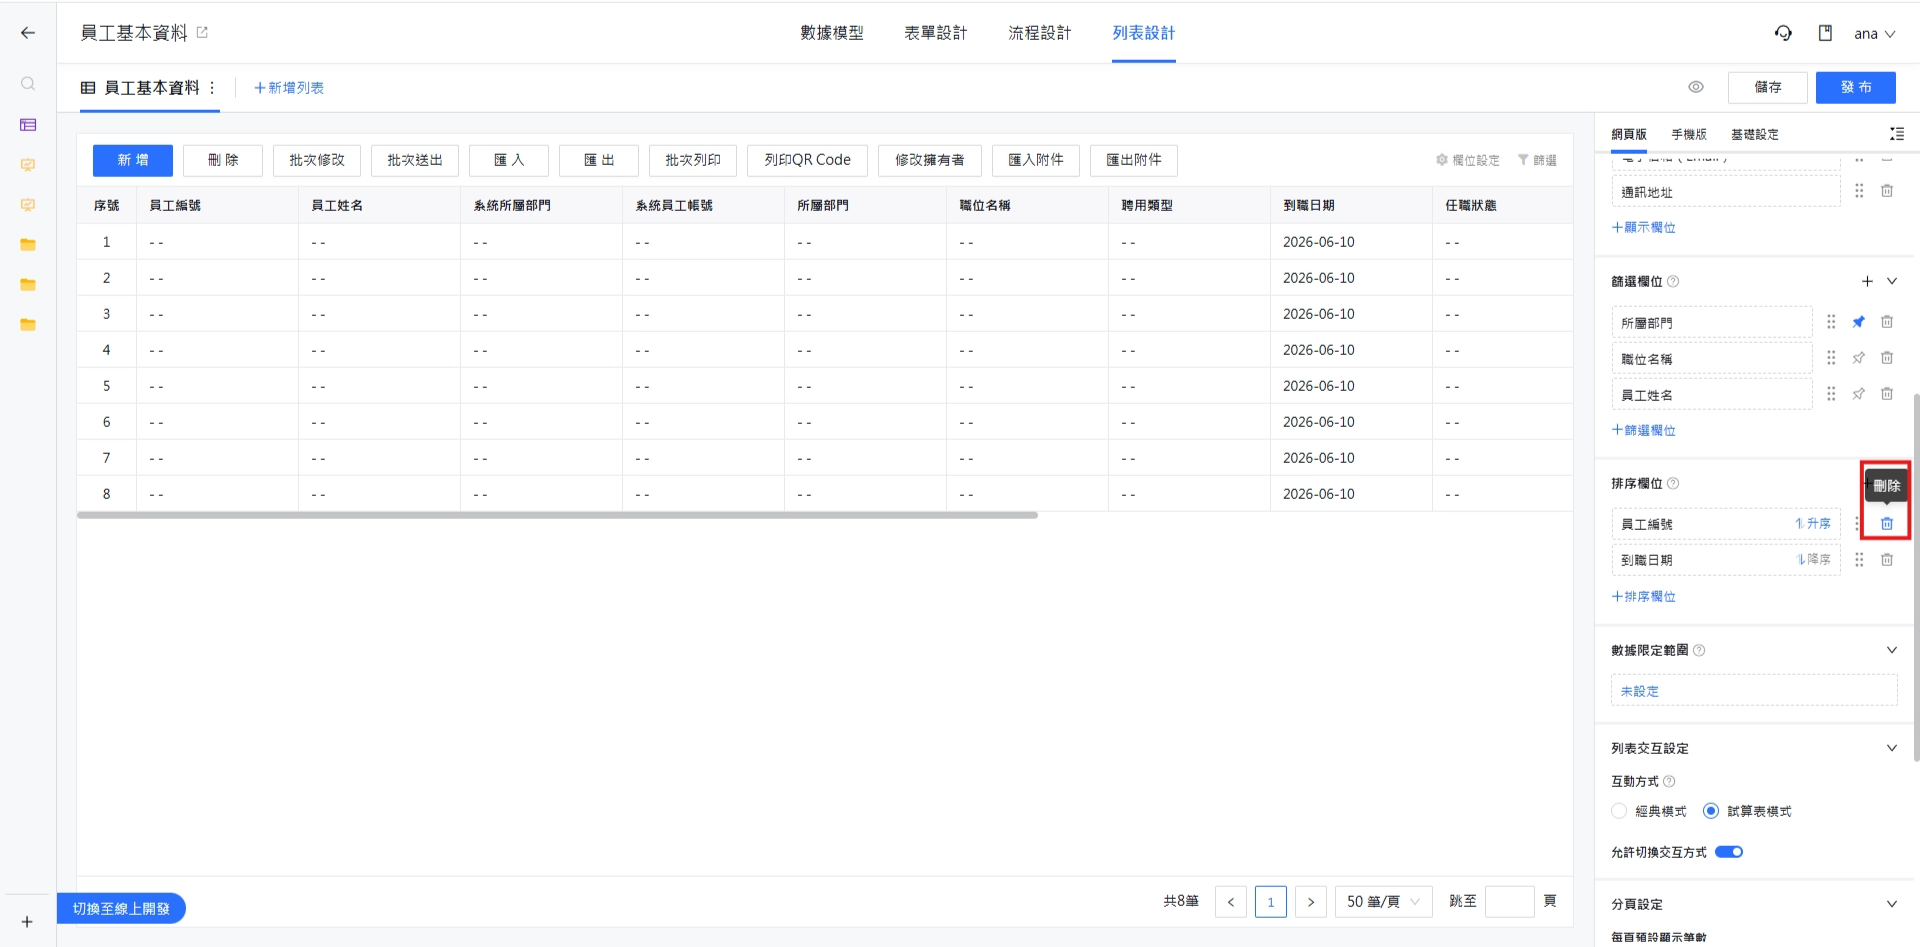Go to the previous page arrow
Image resolution: width=1920 pixels, height=947 pixels.
[1231, 902]
